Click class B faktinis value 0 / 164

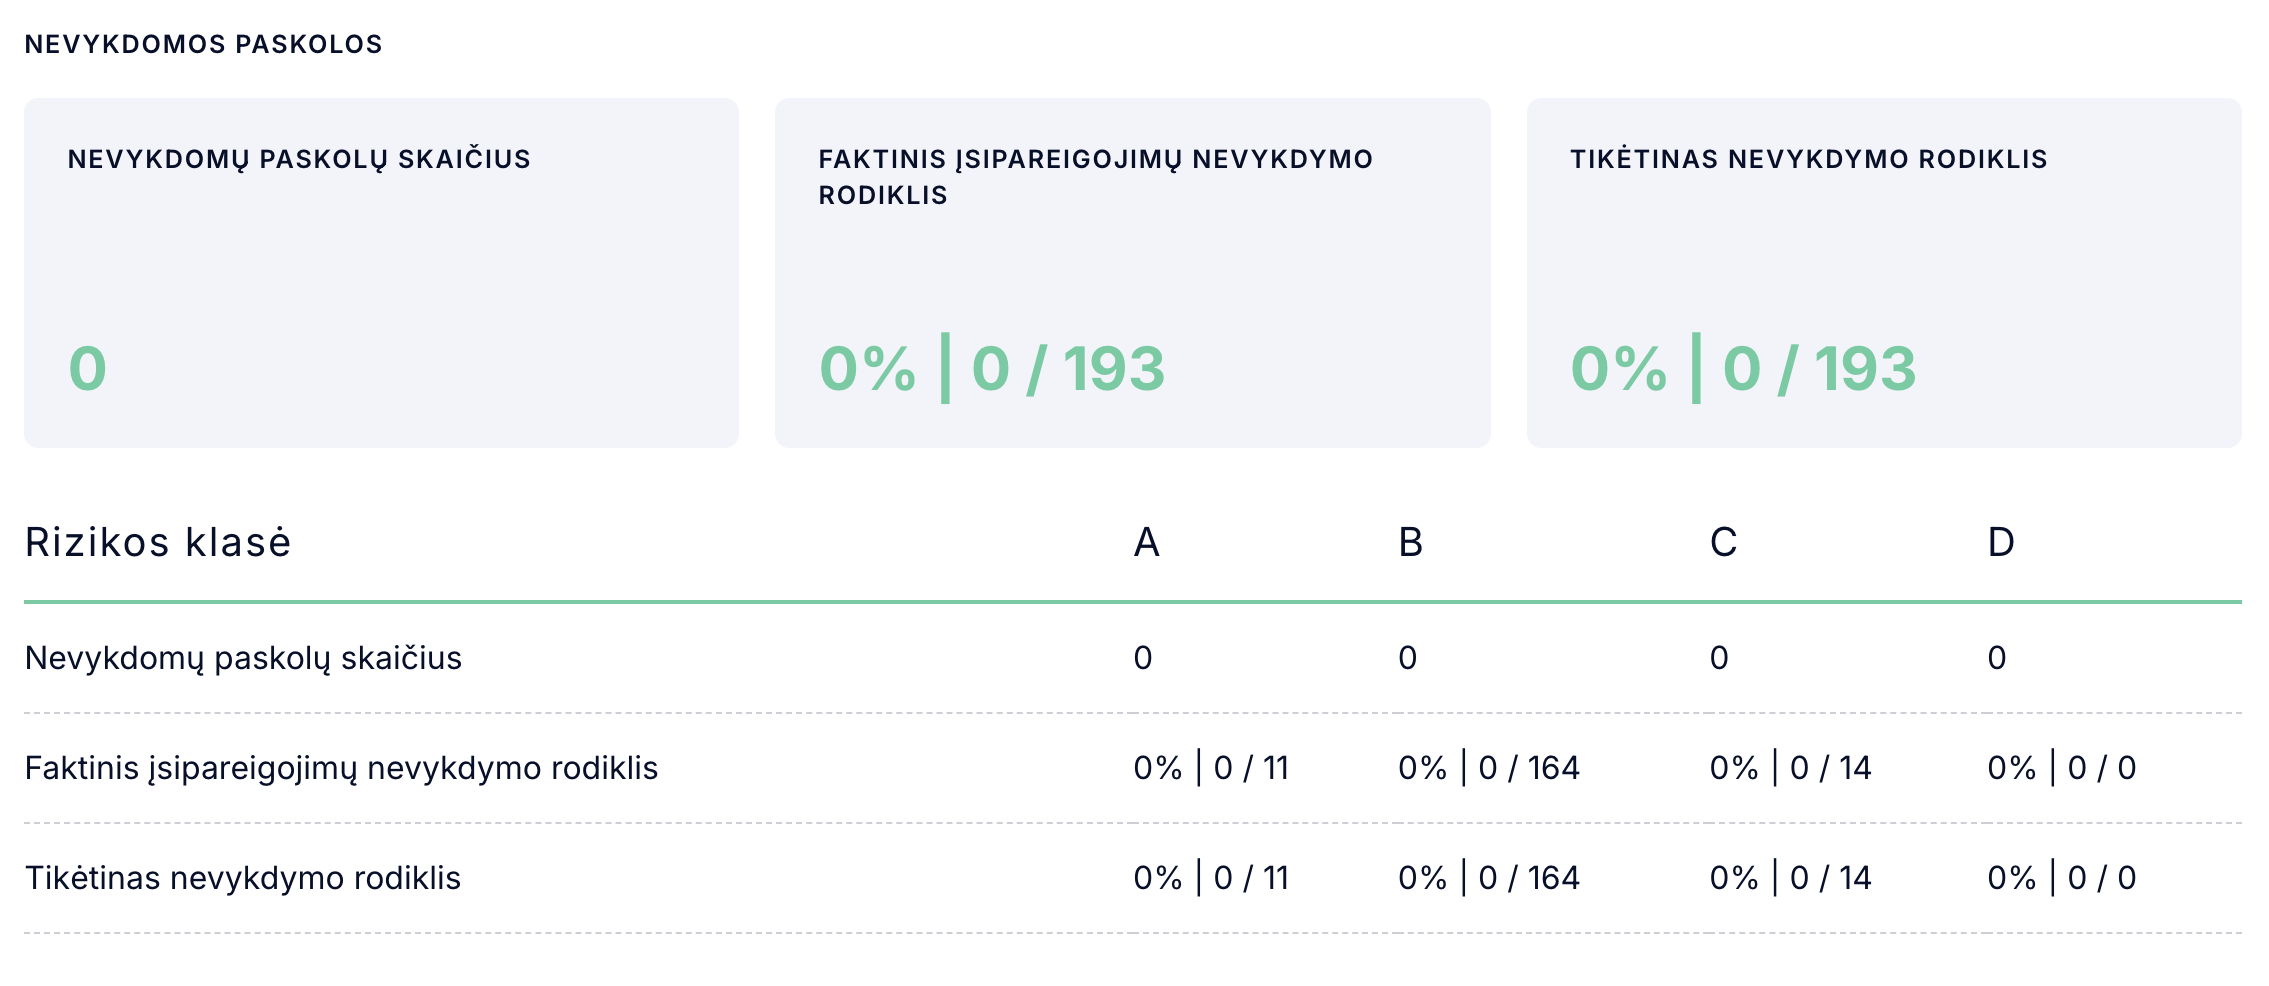(x=1529, y=768)
